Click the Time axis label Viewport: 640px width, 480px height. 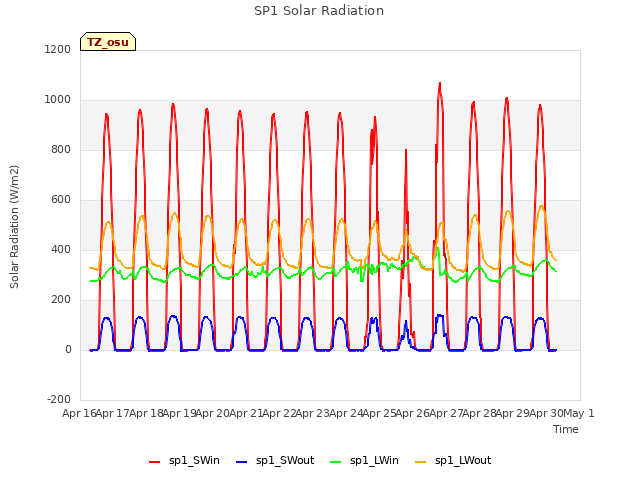pyautogui.click(x=566, y=429)
